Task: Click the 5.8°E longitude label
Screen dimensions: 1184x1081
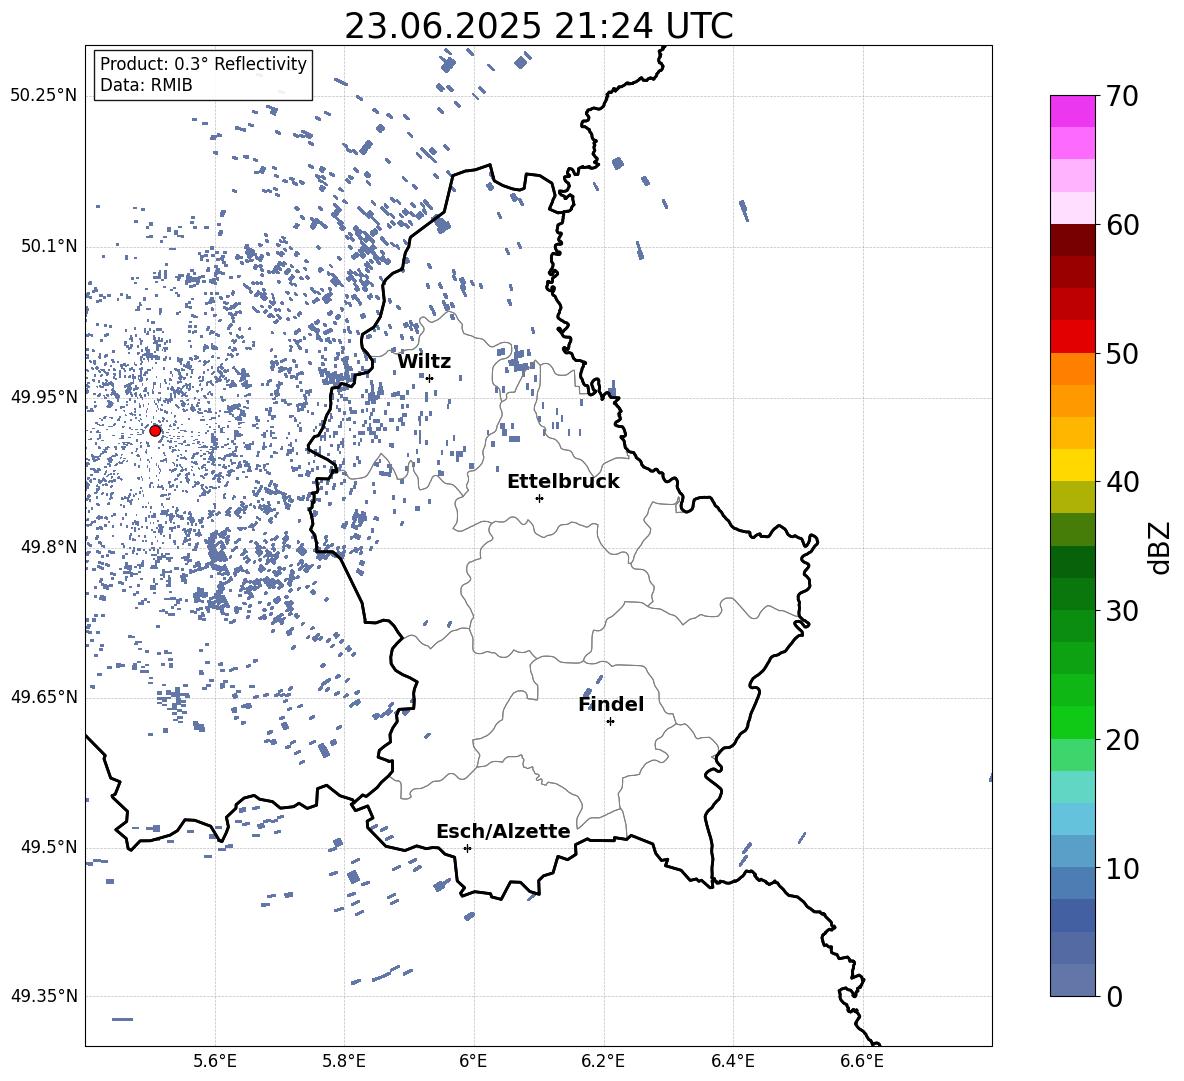Action: point(344,1061)
